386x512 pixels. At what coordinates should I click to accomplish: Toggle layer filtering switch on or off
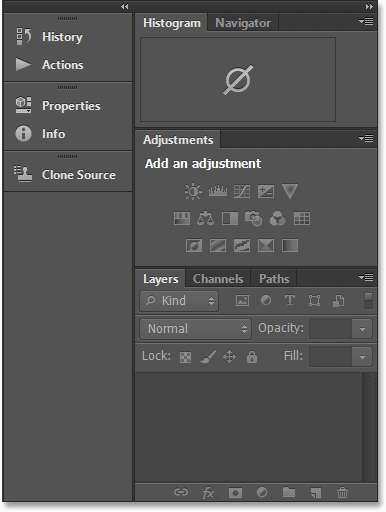click(x=368, y=301)
